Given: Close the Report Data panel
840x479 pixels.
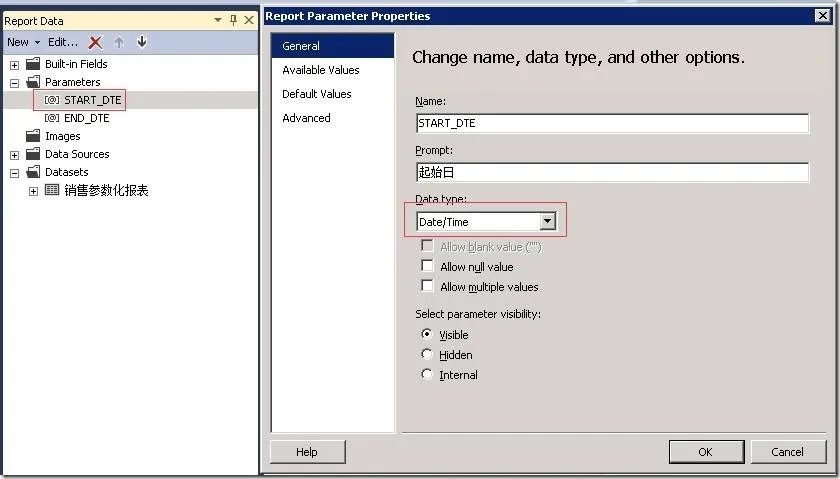Looking at the screenshot, I should coord(249,20).
